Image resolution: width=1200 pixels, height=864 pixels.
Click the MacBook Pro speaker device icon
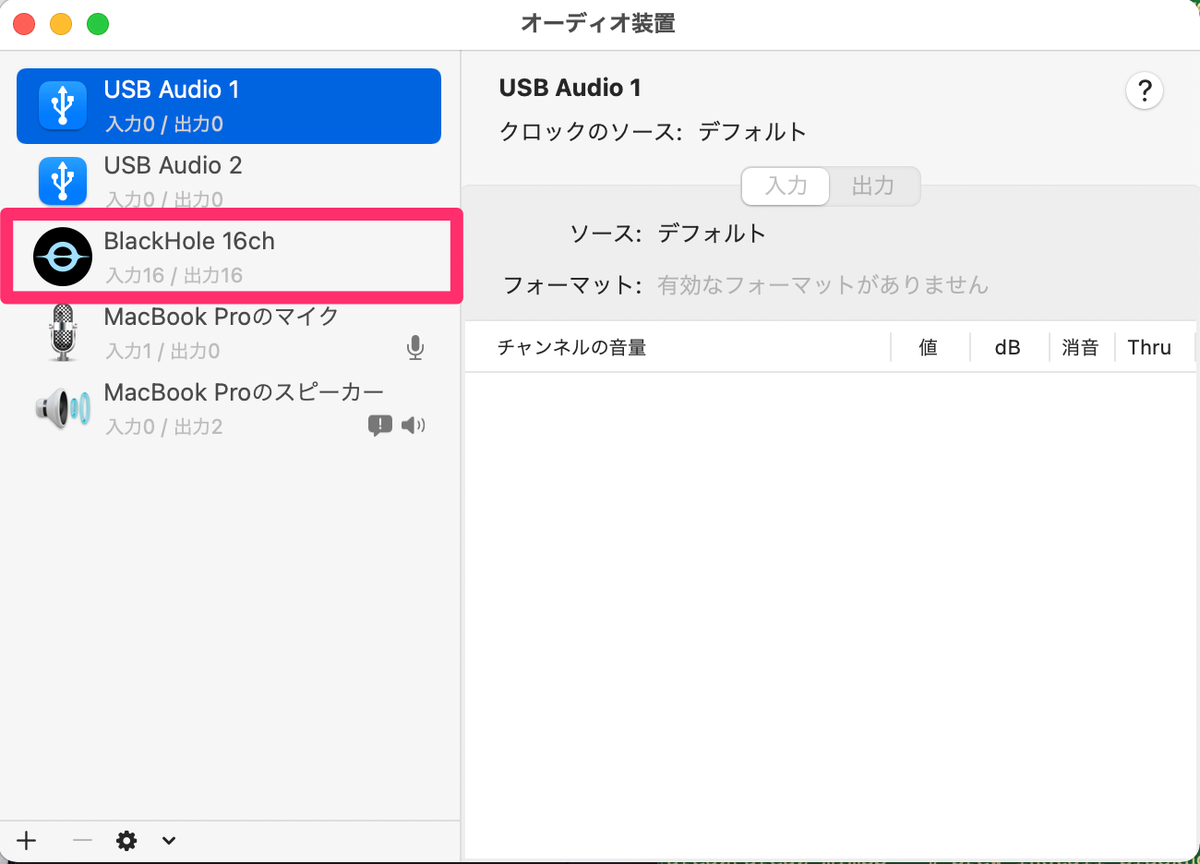[63, 408]
